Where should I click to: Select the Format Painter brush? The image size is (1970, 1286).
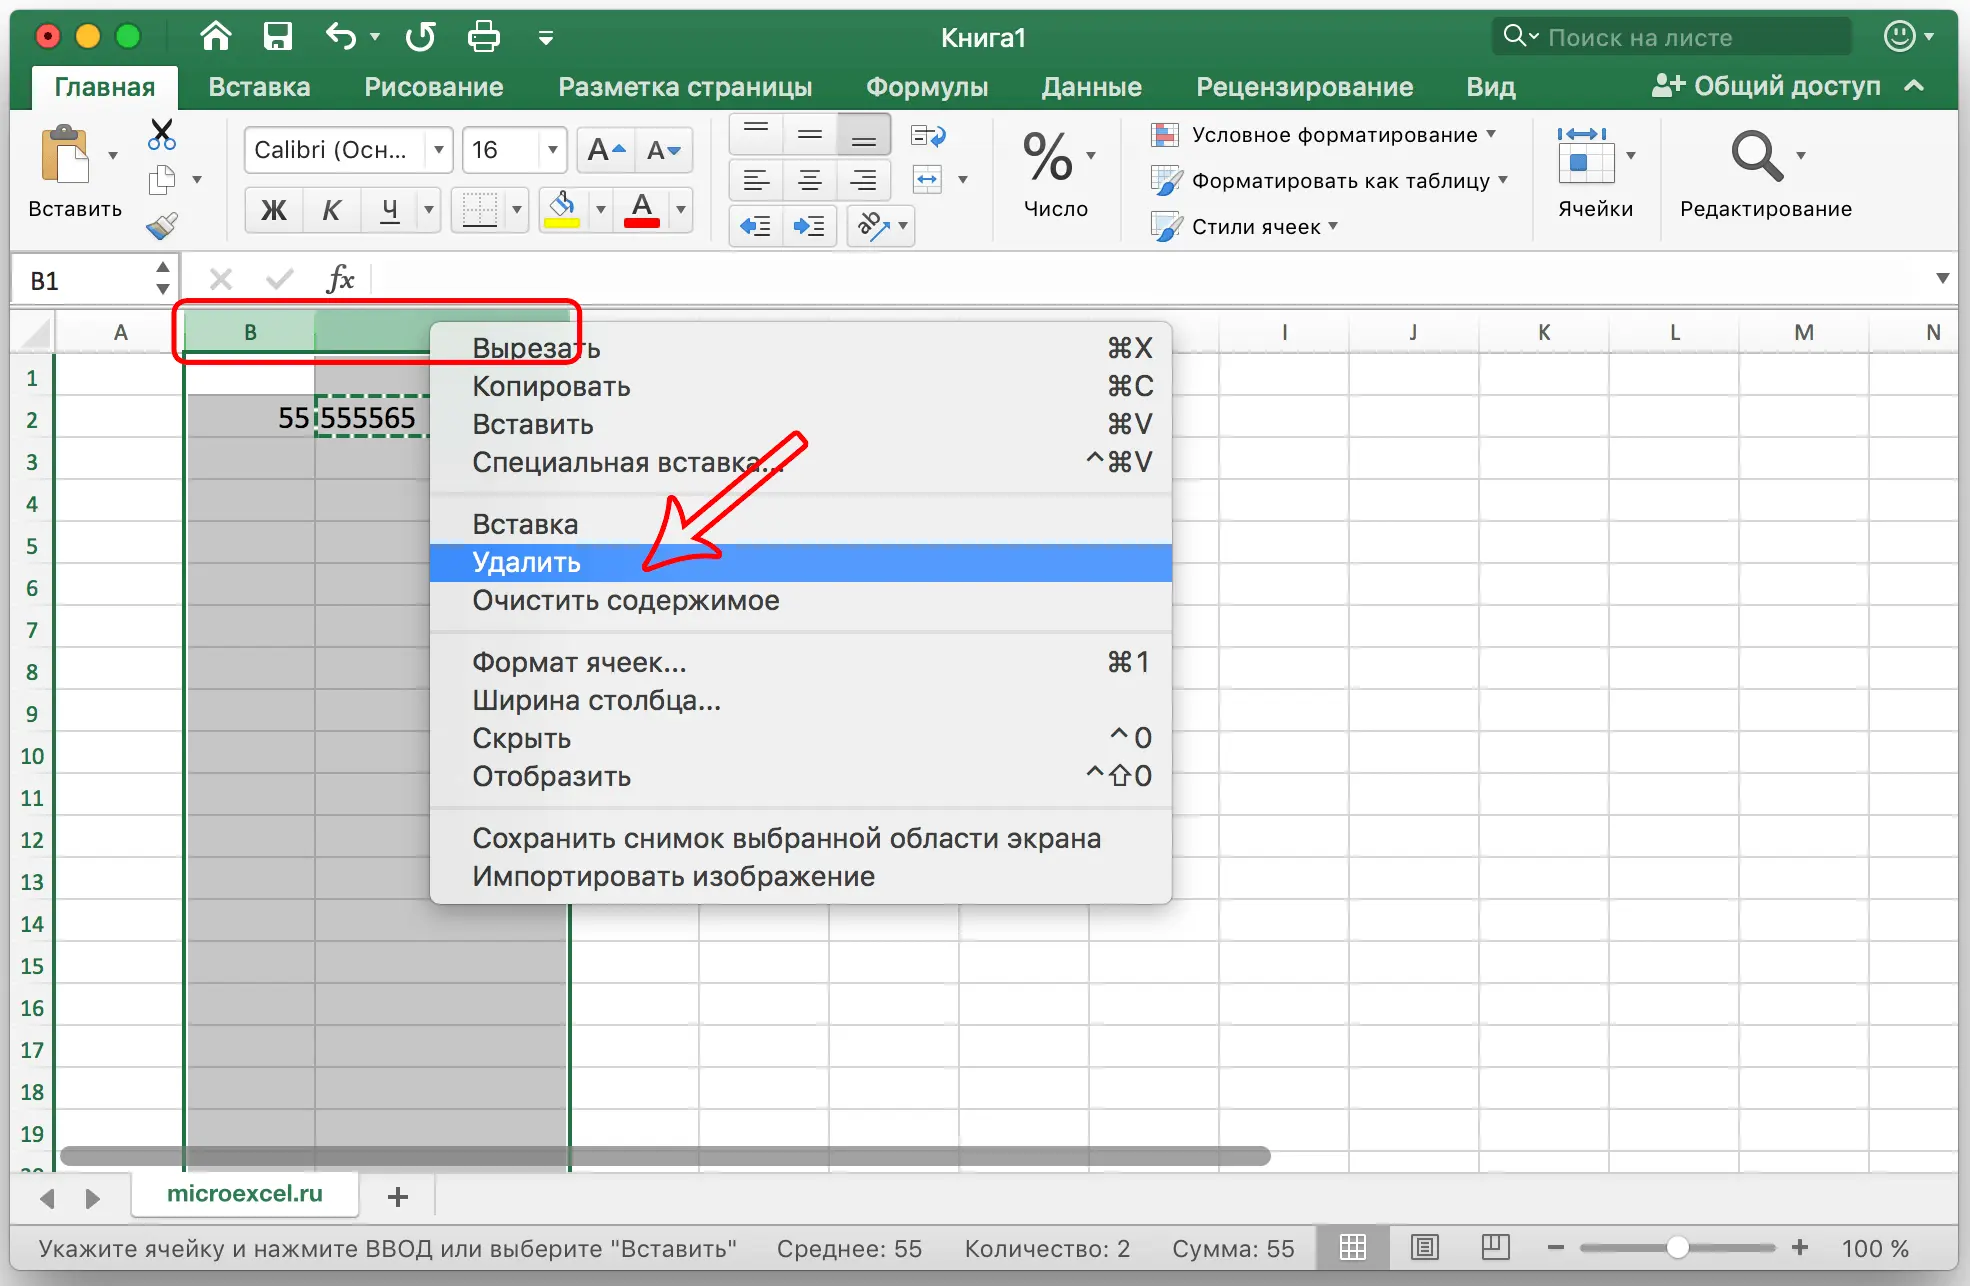pyautogui.click(x=162, y=226)
